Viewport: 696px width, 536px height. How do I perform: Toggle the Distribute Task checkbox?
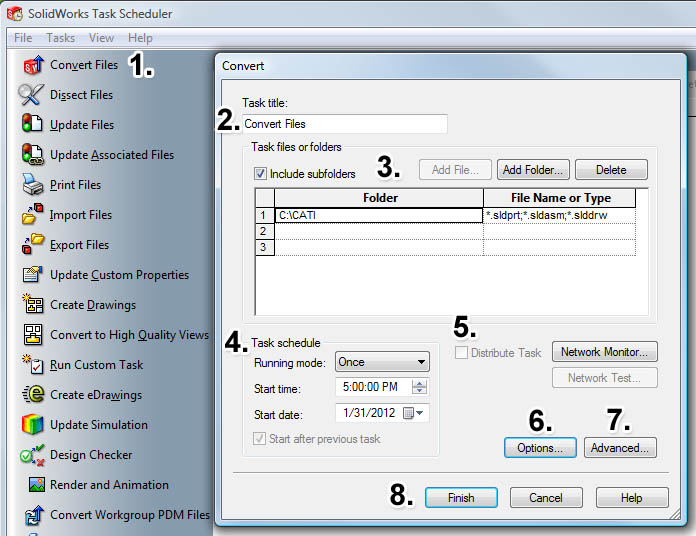[461, 353]
